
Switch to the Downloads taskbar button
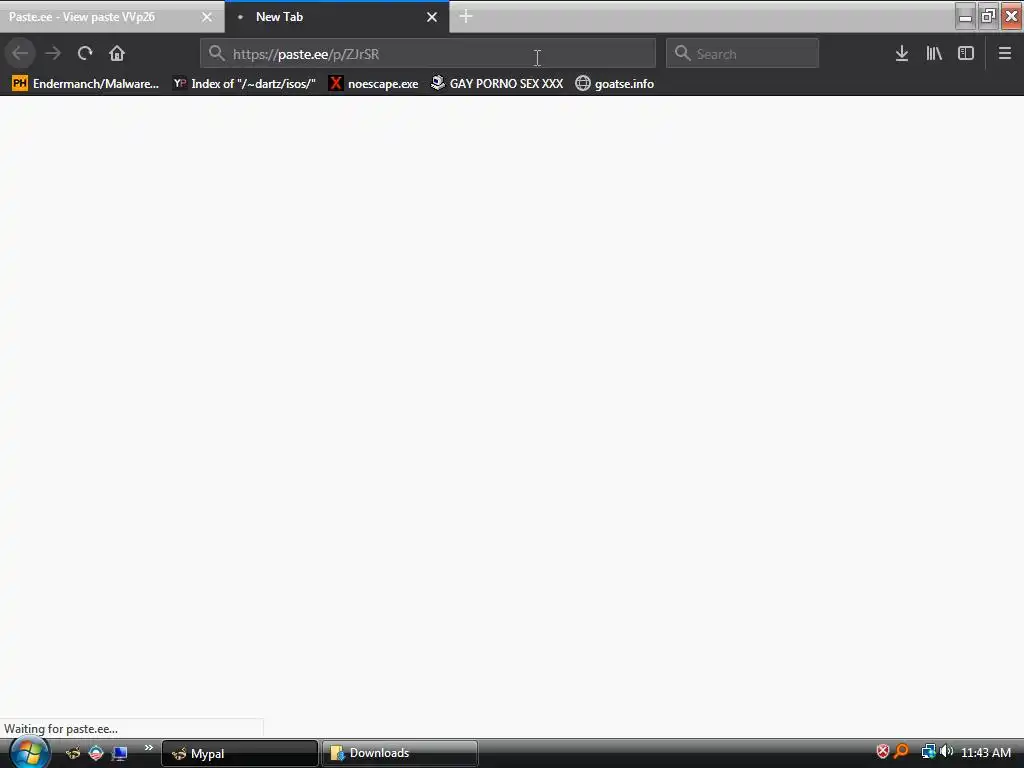point(400,754)
